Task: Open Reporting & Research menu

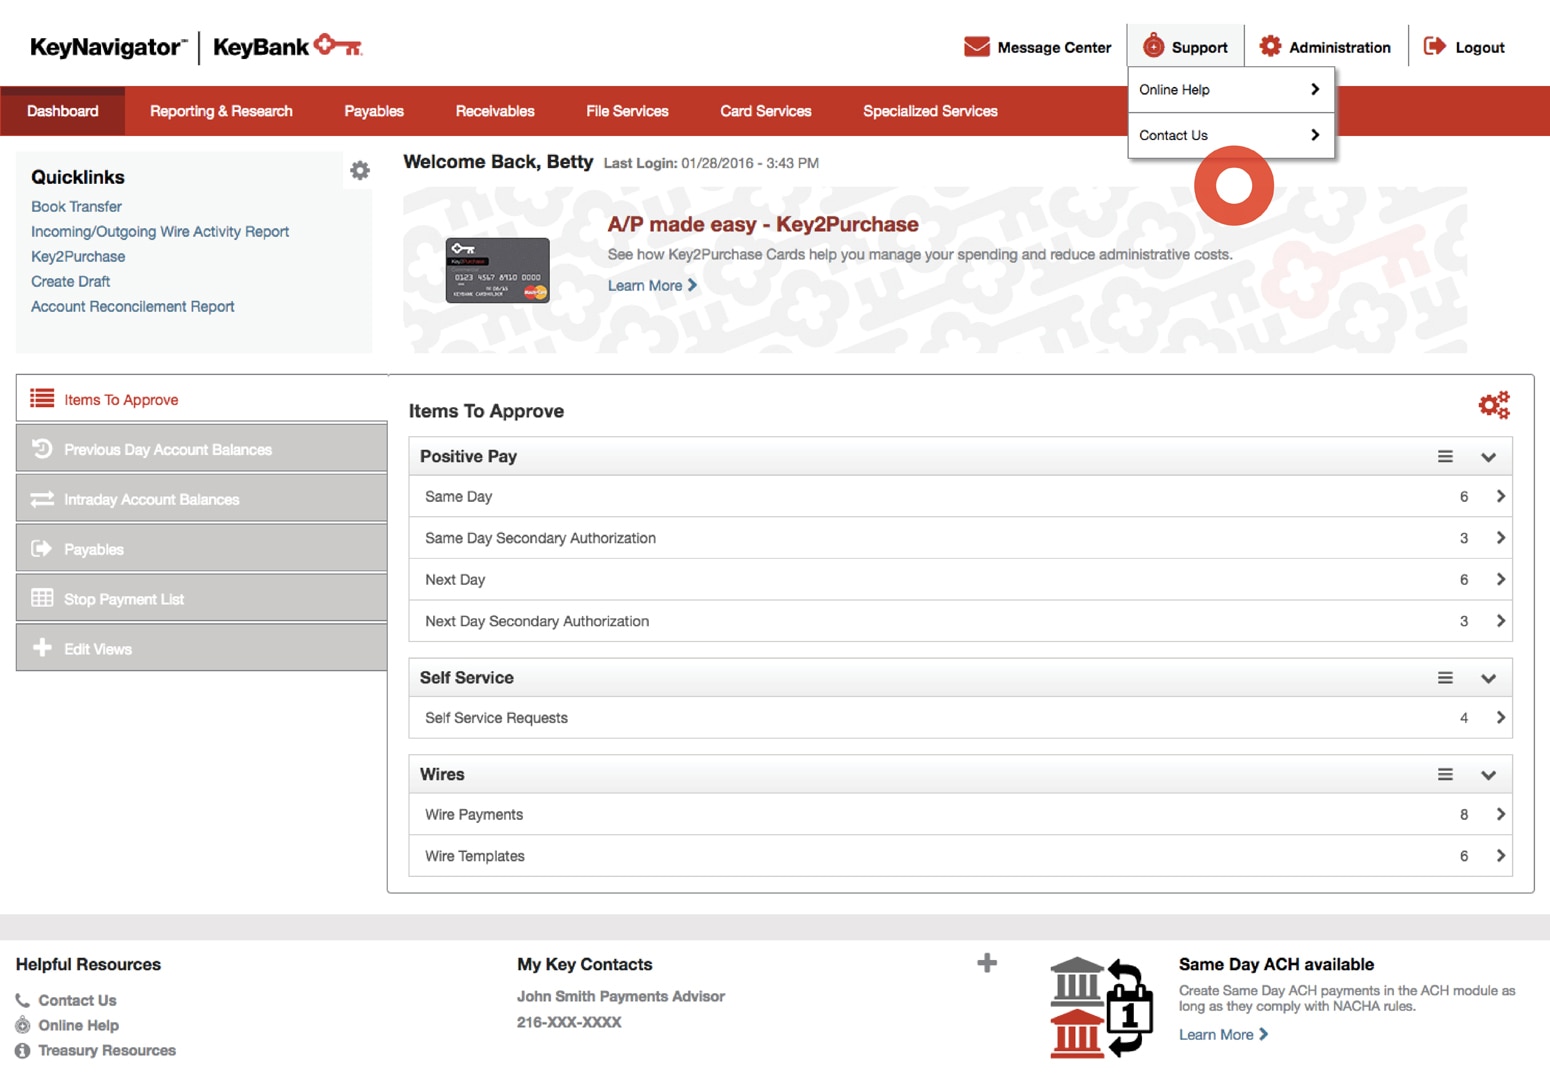Action: coord(221,111)
